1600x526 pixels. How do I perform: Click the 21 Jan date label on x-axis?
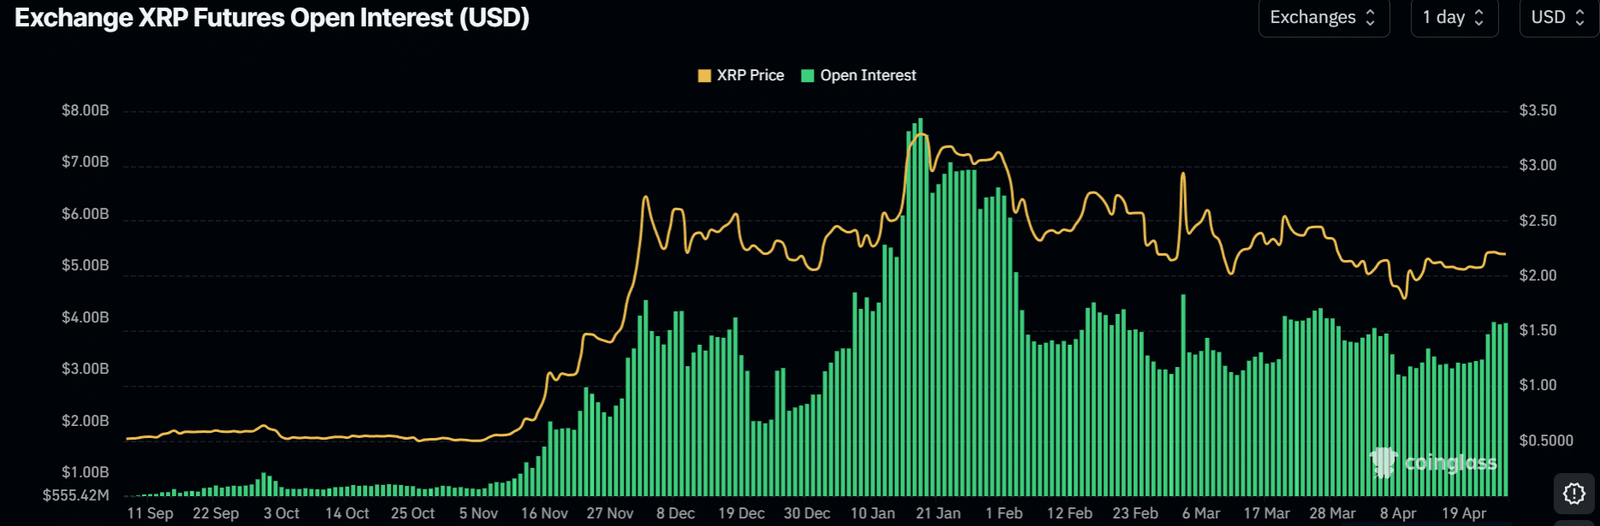(x=938, y=513)
